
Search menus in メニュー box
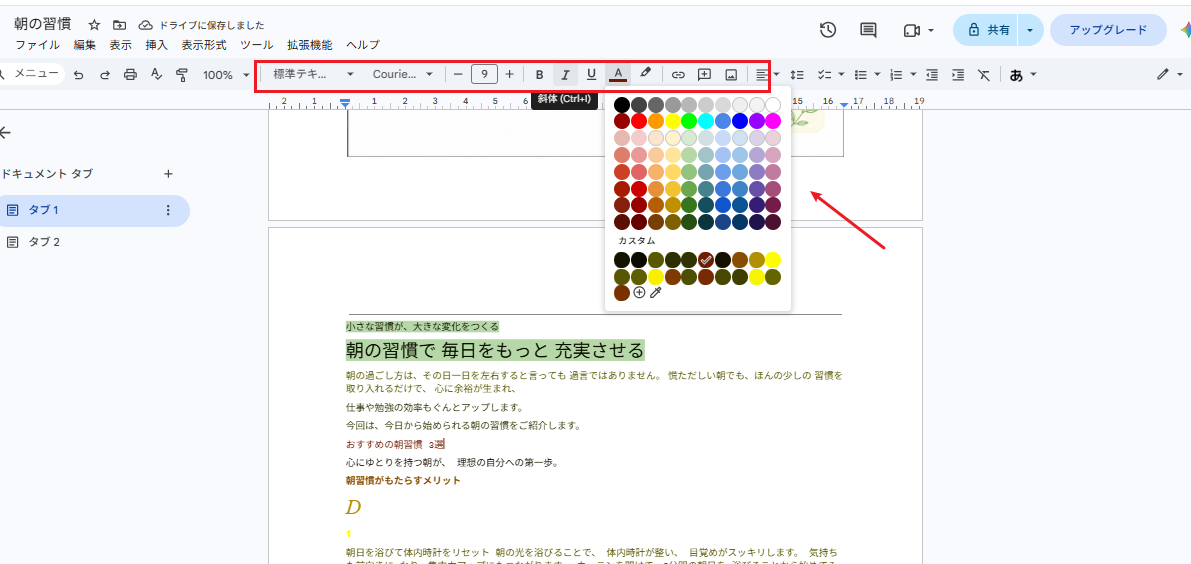click(32, 74)
